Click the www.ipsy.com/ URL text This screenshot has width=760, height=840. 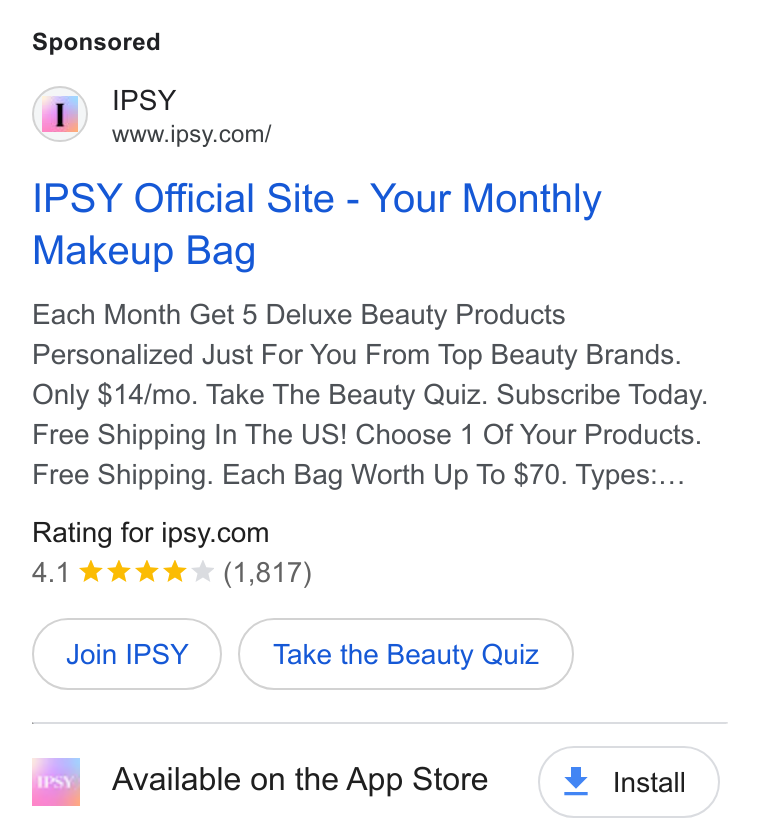192,134
